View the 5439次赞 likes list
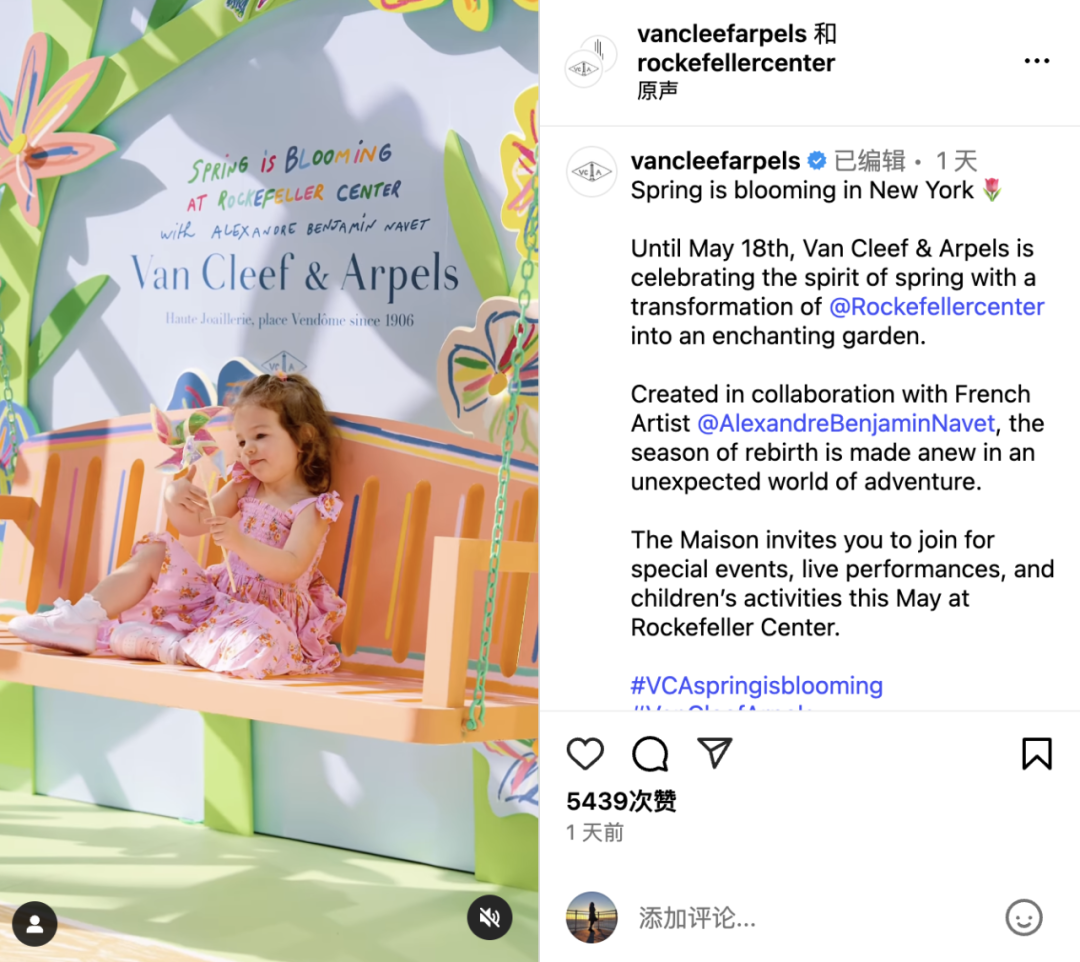Image resolution: width=1080 pixels, height=962 pixels. (621, 801)
